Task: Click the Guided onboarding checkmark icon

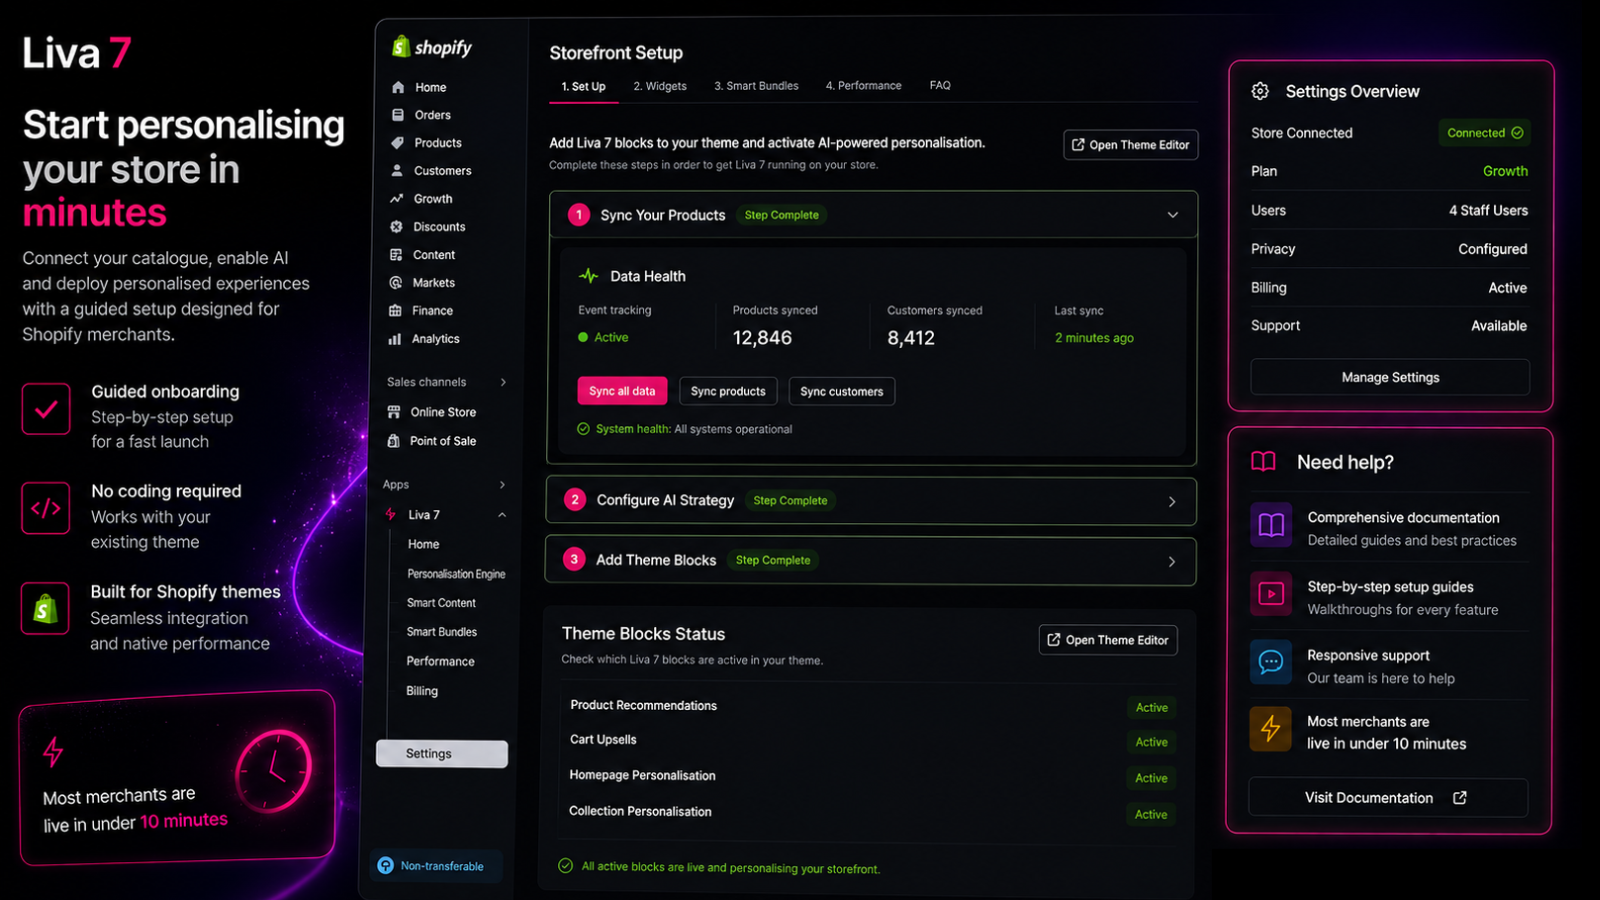Action: 46,409
